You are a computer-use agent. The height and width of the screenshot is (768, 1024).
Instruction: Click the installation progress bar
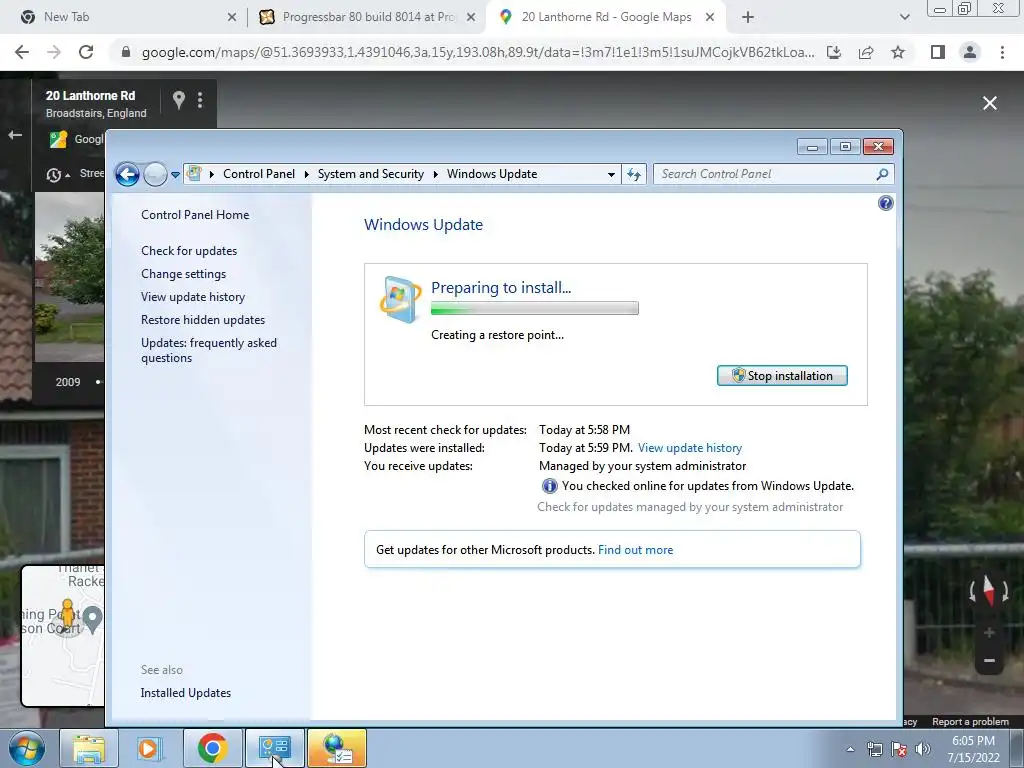pos(535,308)
